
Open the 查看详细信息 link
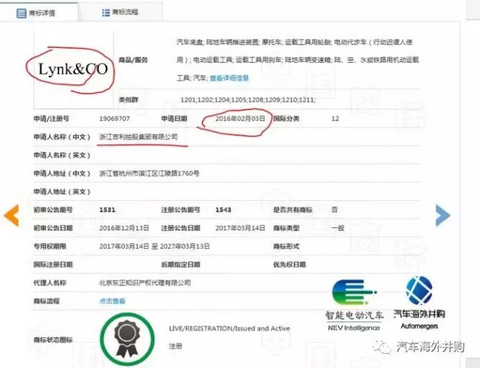coord(229,78)
